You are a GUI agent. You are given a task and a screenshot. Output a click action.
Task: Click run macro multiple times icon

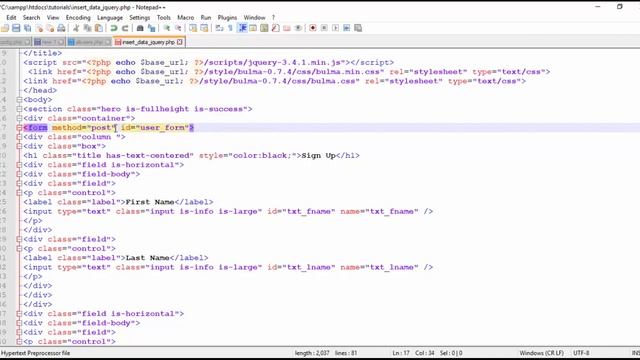[x=347, y=28]
